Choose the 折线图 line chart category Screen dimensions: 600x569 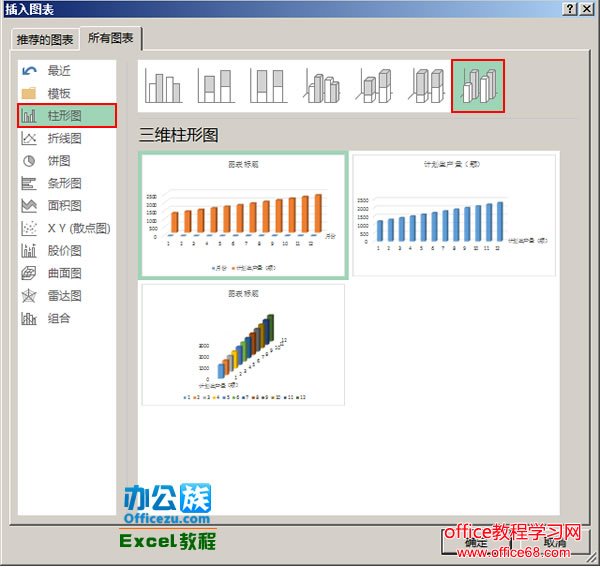(67, 138)
